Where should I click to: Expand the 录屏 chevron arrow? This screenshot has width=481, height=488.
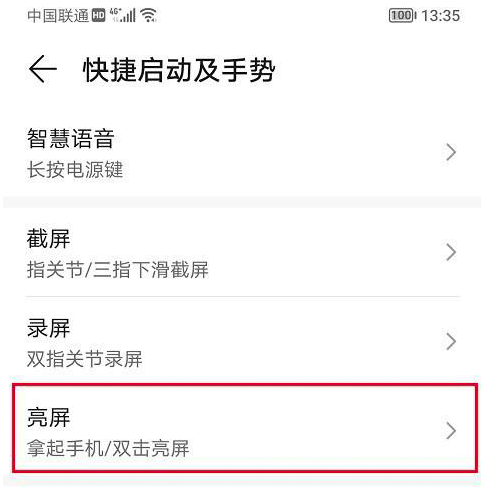[x=451, y=341]
